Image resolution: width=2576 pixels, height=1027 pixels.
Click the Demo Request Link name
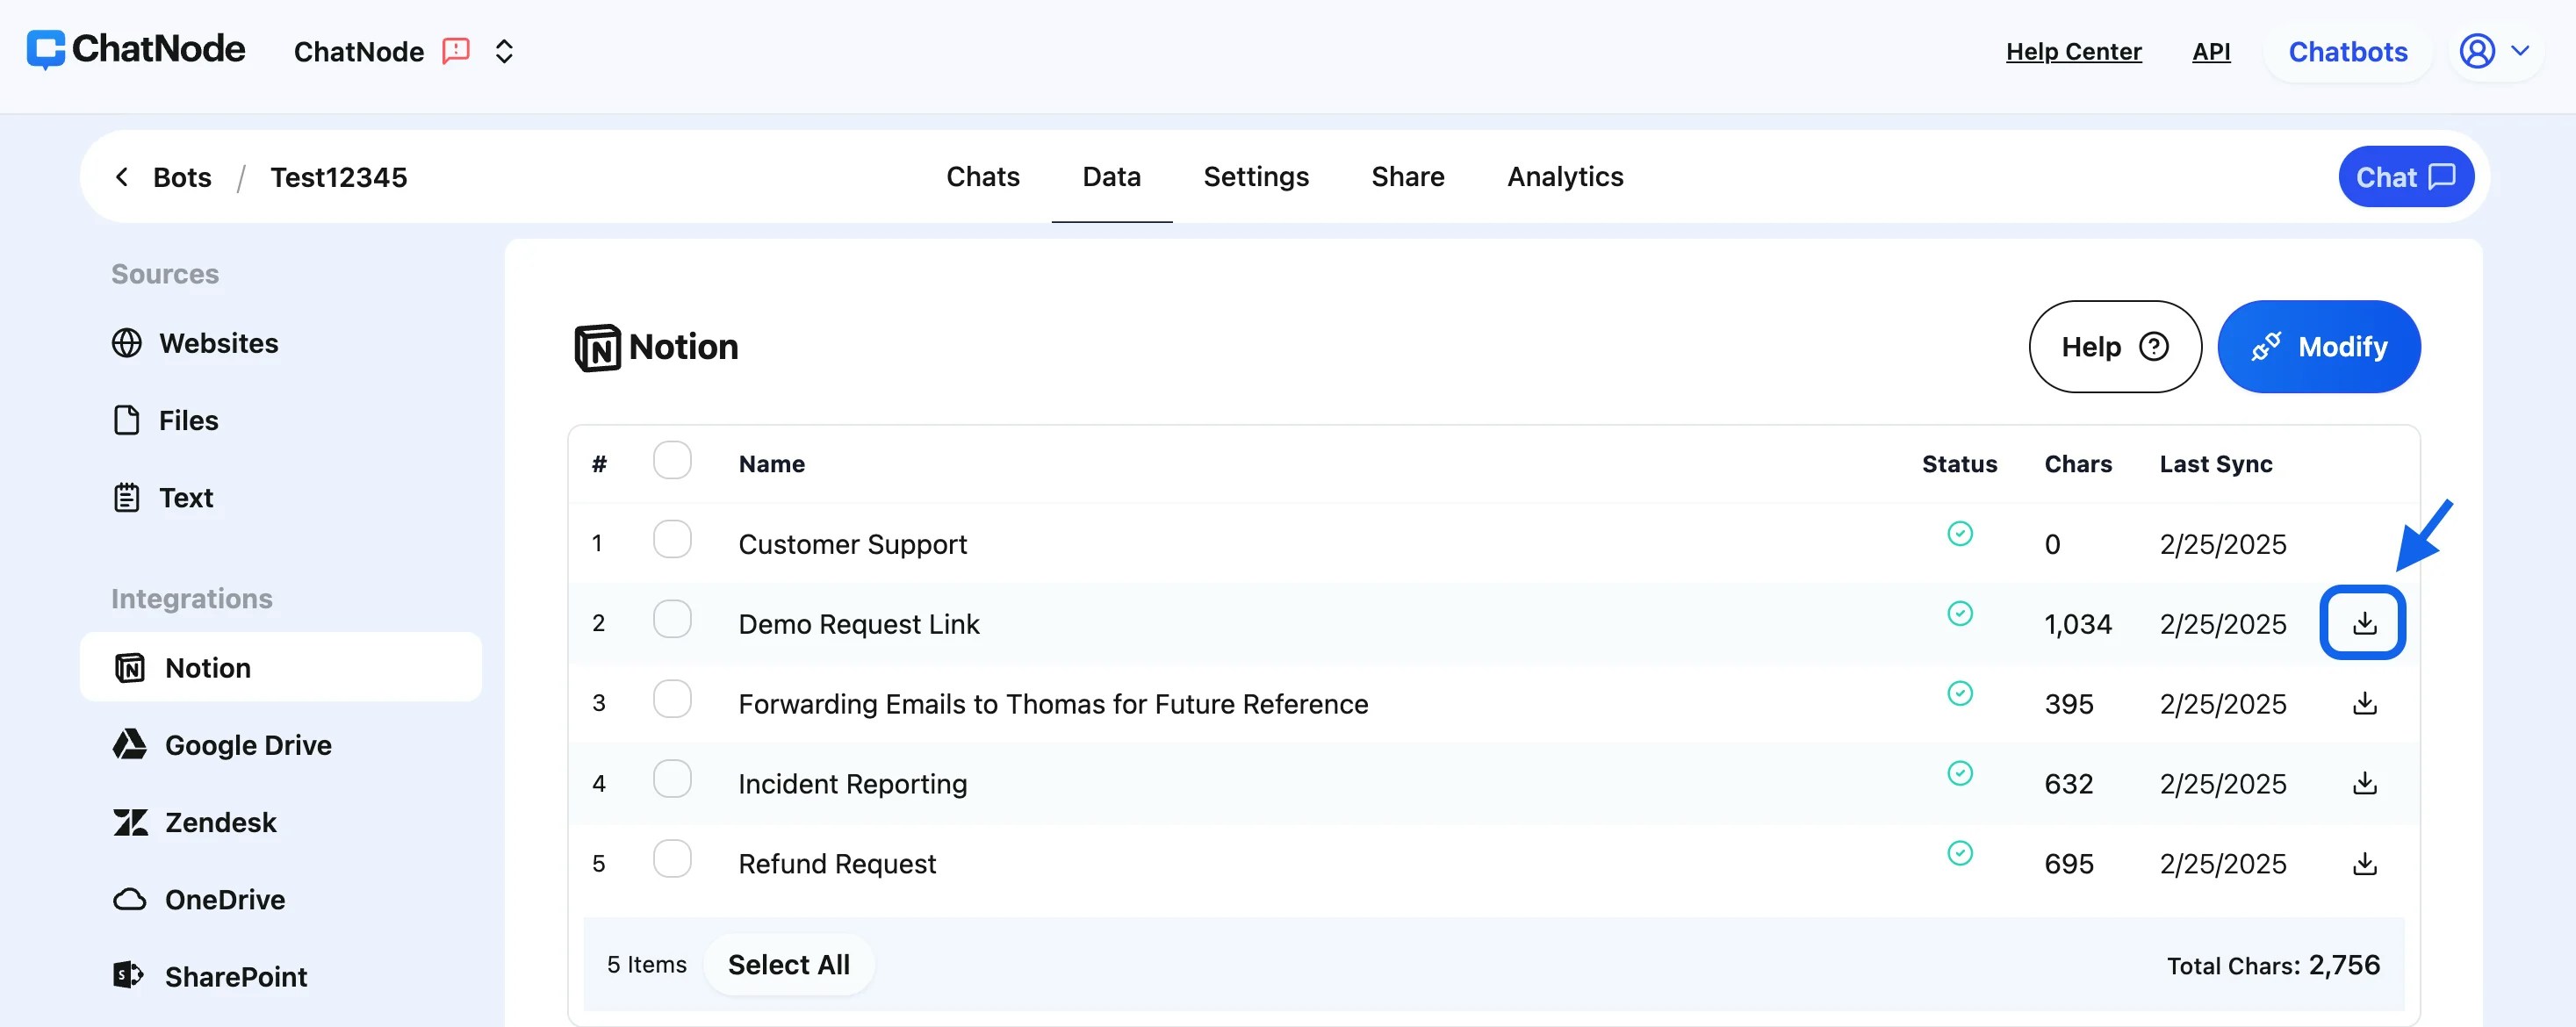click(x=858, y=624)
